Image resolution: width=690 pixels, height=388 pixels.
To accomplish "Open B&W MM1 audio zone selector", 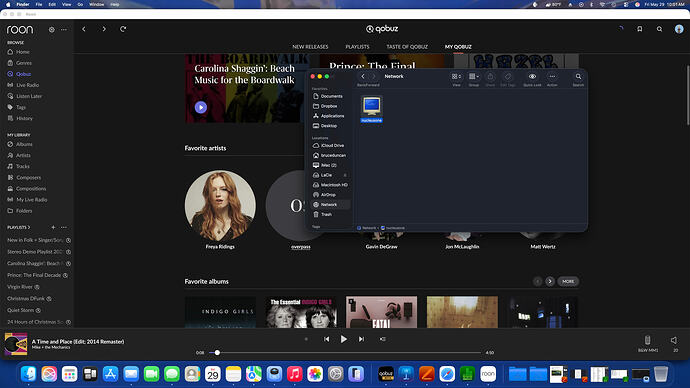I will coord(648,343).
